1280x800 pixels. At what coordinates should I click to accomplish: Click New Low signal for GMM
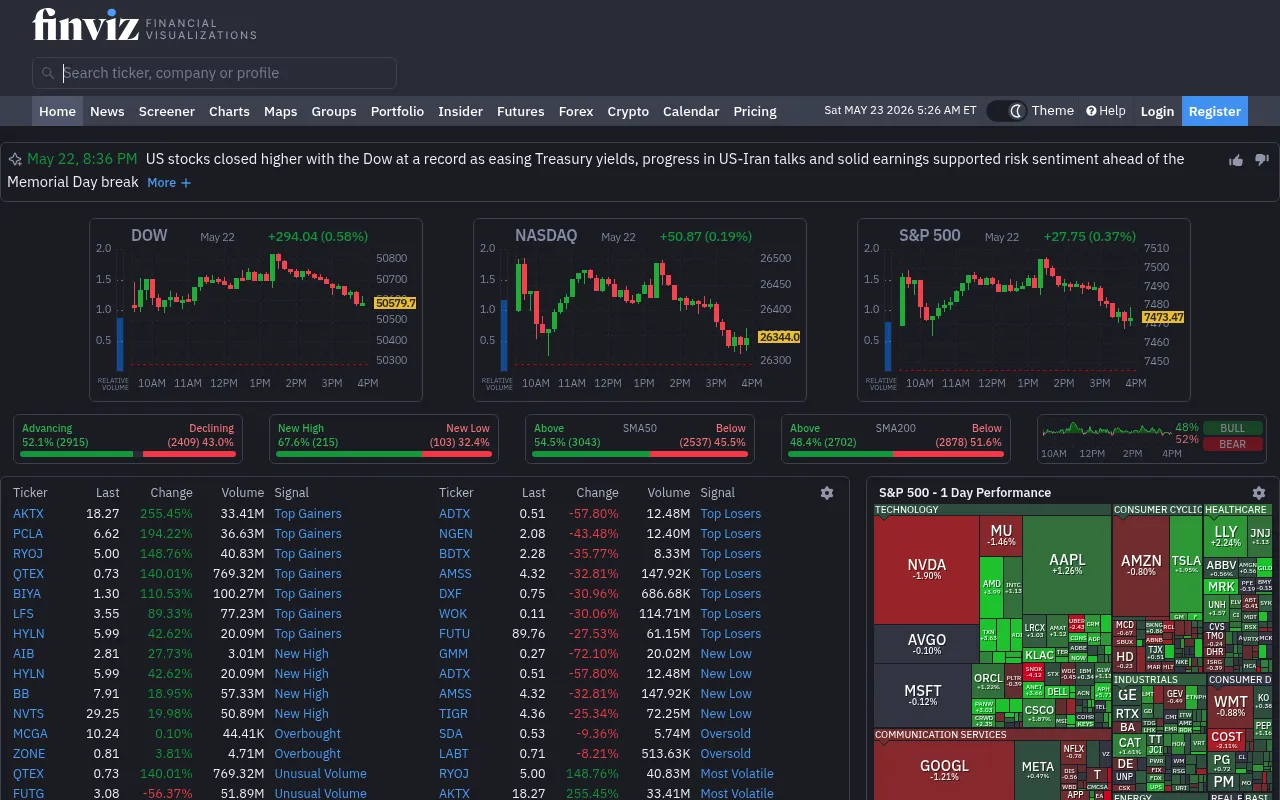tap(726, 654)
